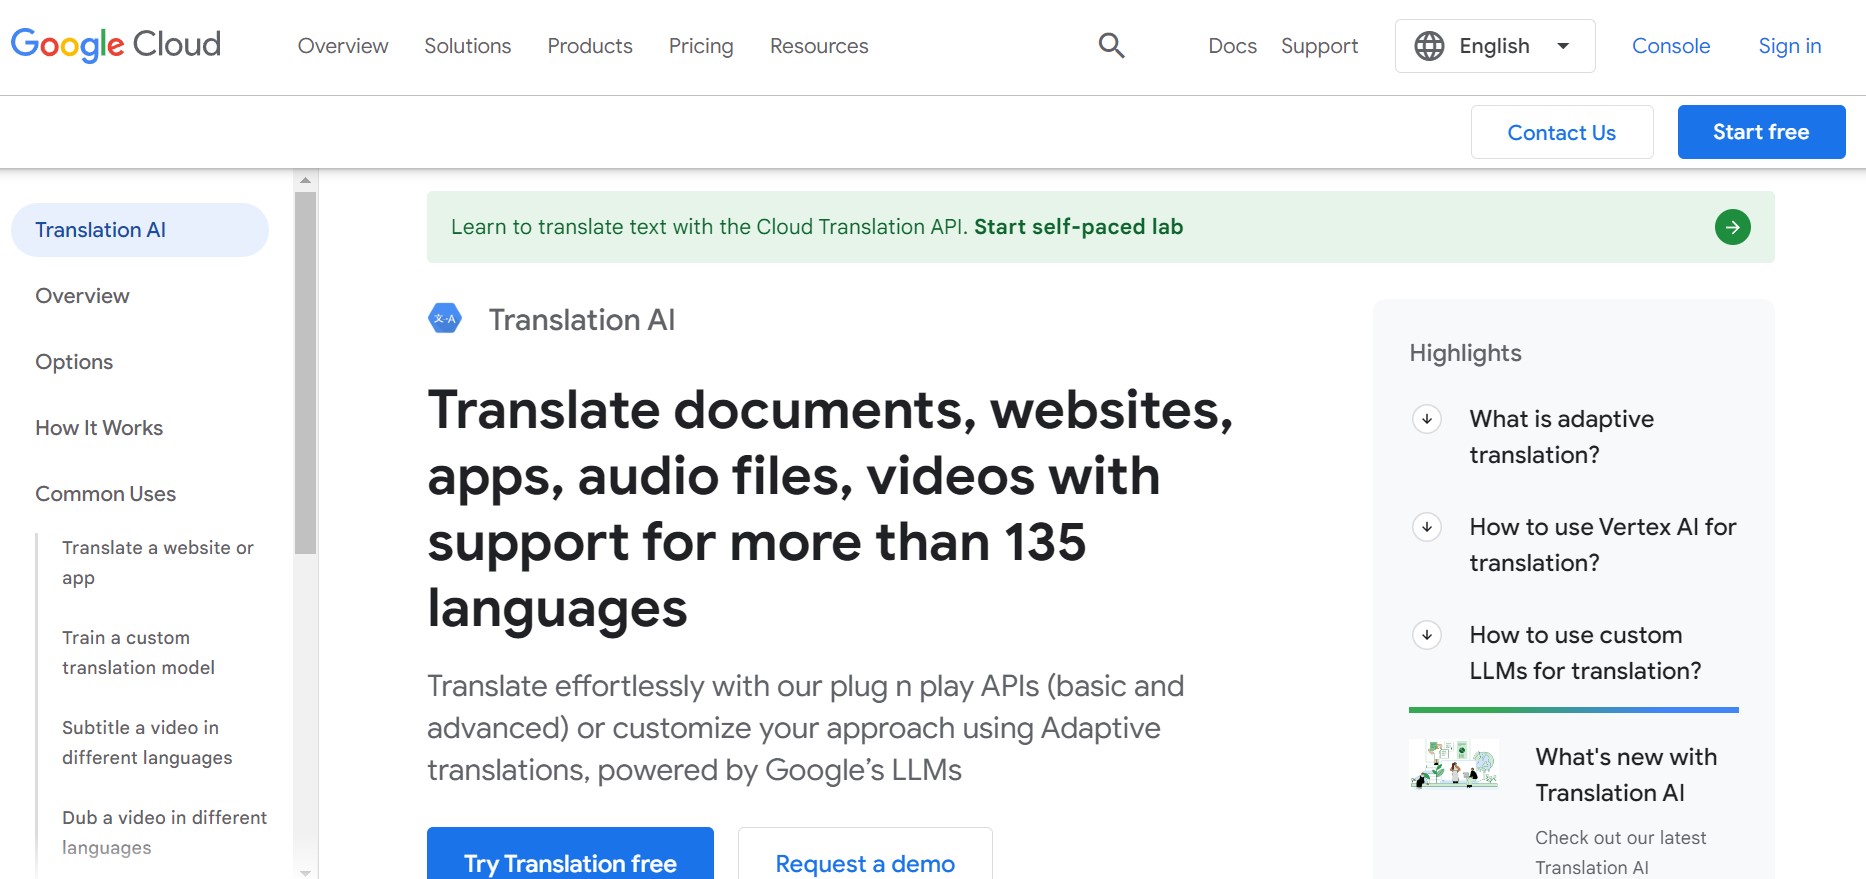Screen dimensions: 1866x879
Task: Select Overview in the sidebar
Action: click(82, 296)
